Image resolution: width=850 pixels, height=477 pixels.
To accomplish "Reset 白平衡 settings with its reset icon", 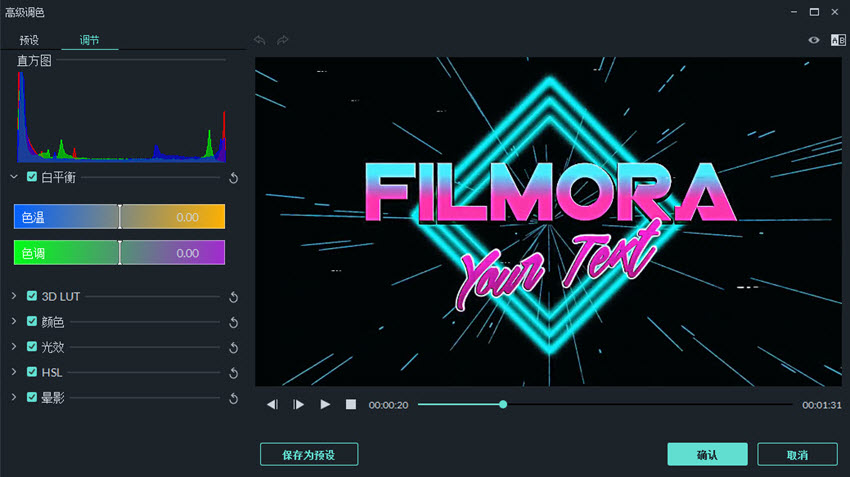I will click(x=234, y=178).
